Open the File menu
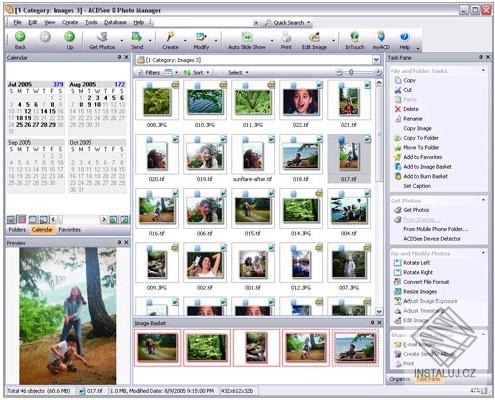Image resolution: width=495 pixels, height=400 pixels. pyautogui.click(x=17, y=22)
